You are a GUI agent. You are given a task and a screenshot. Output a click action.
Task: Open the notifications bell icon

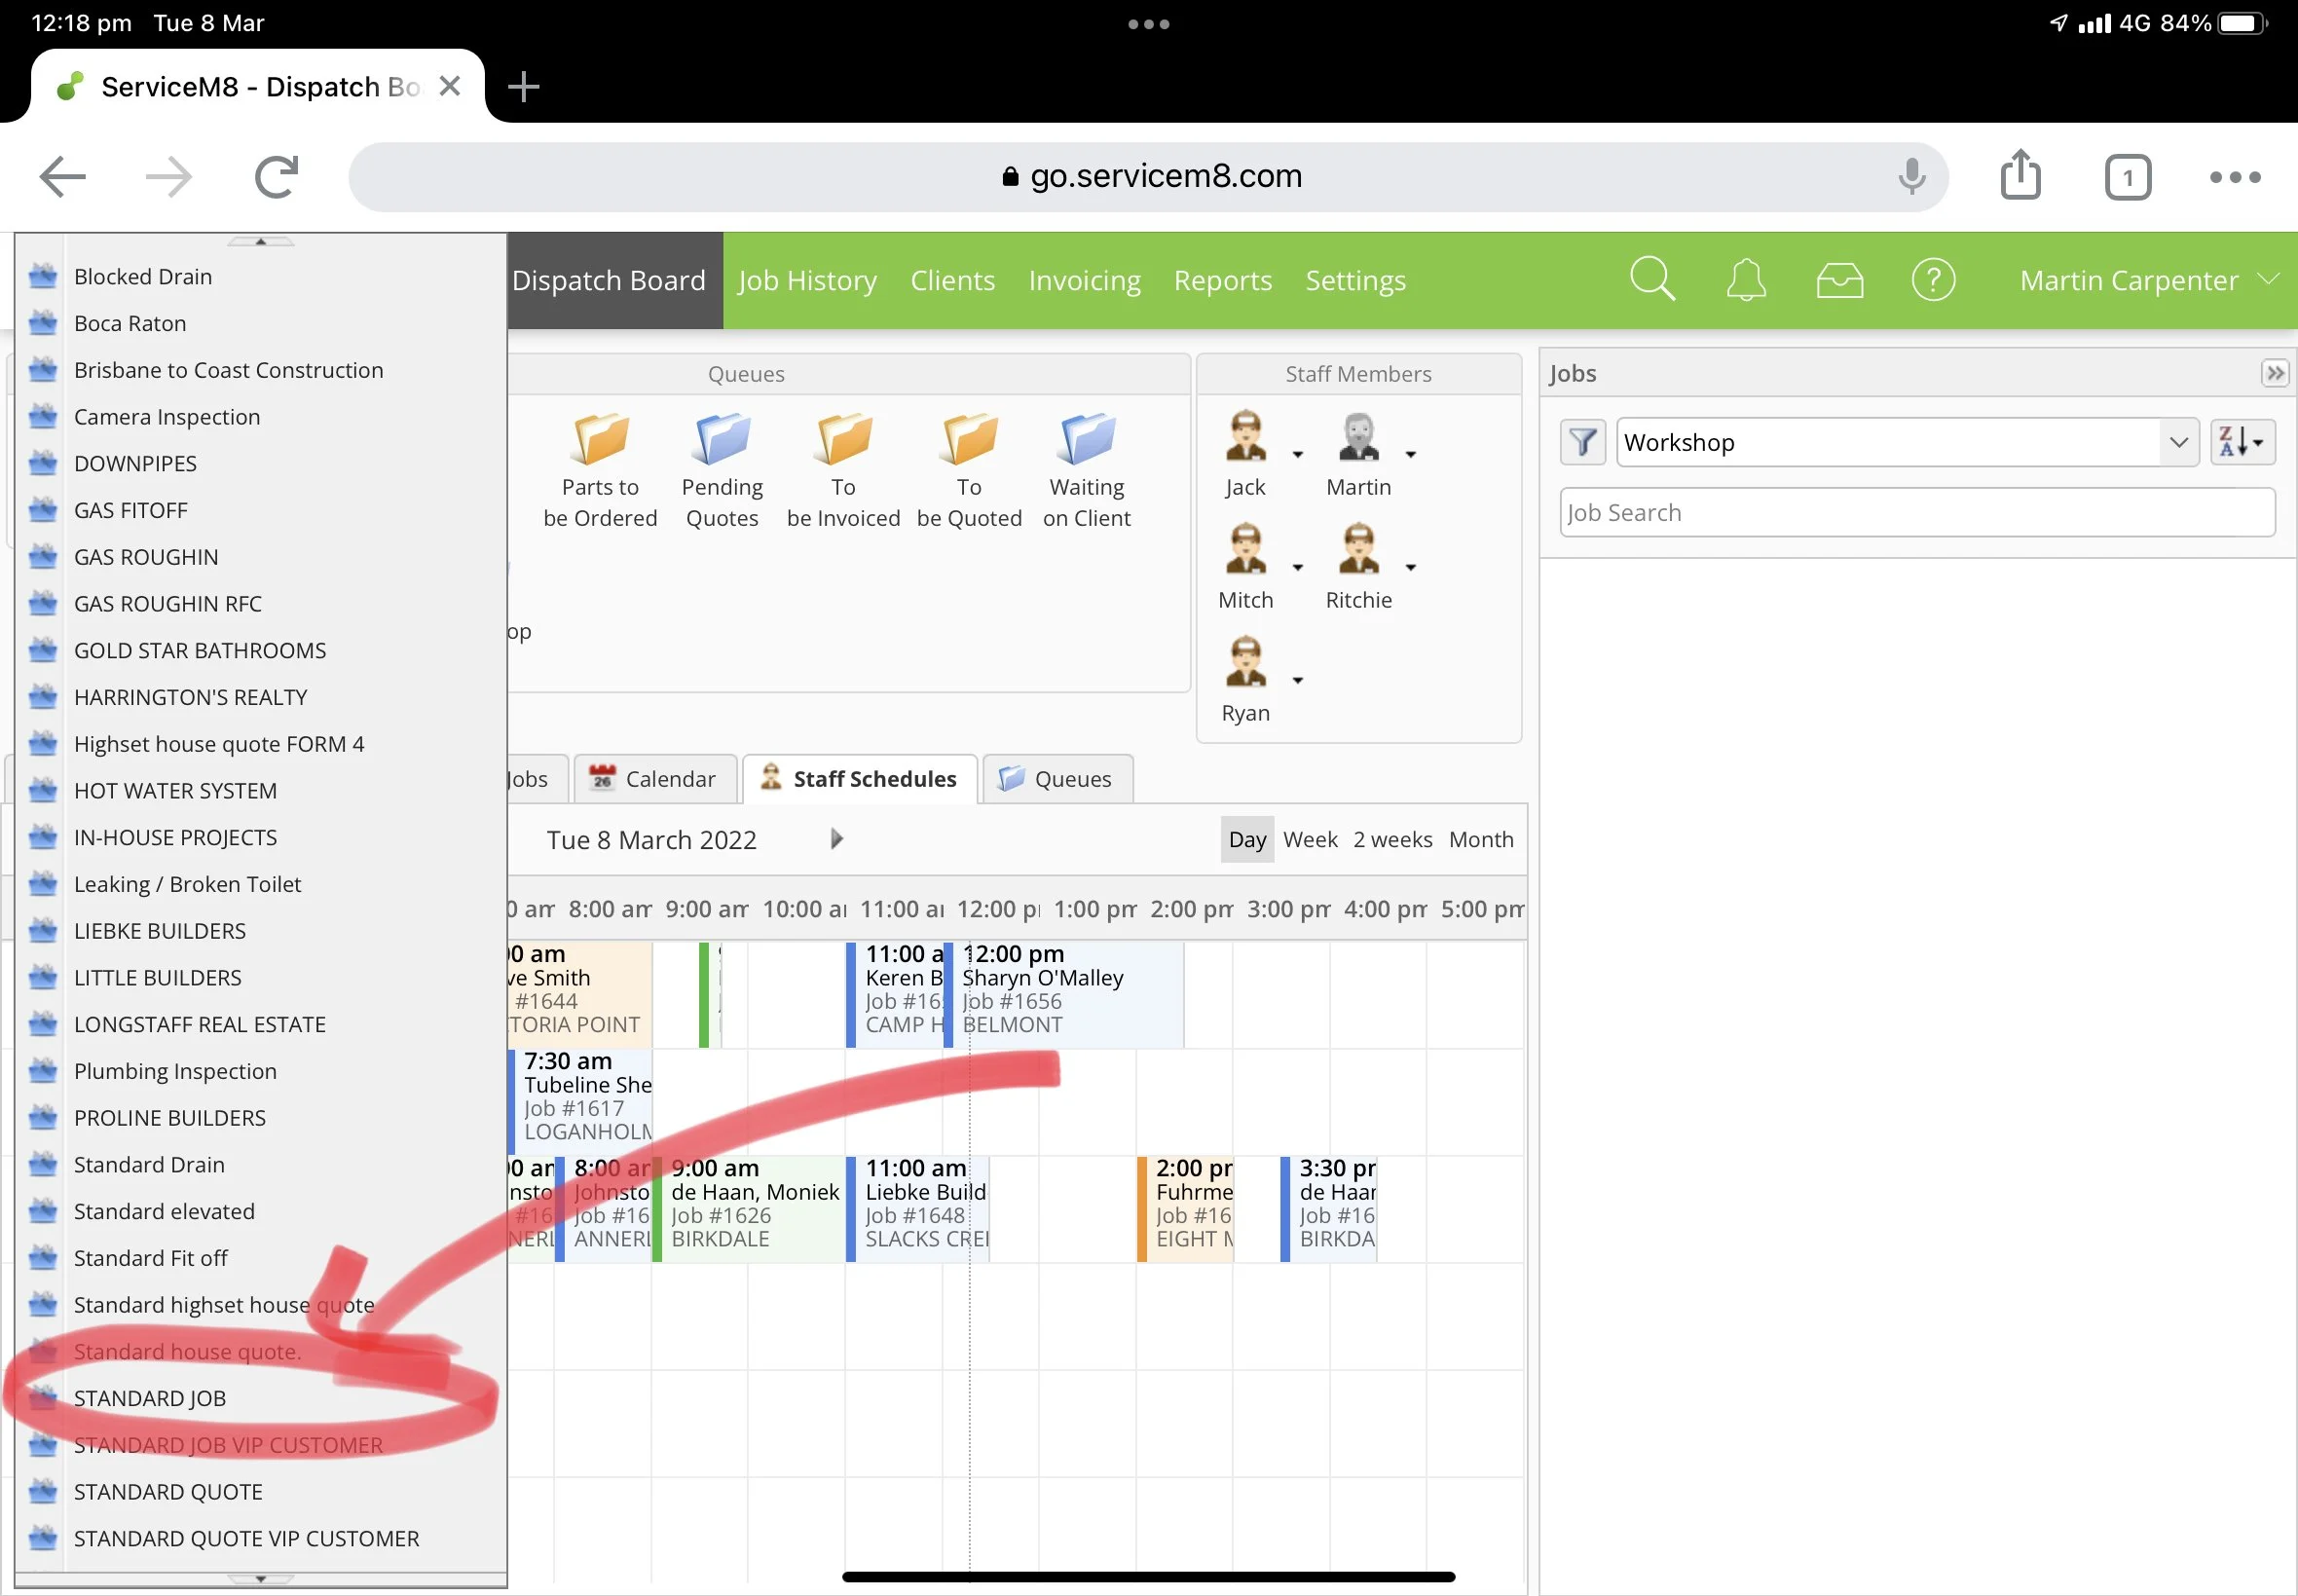pos(1745,280)
